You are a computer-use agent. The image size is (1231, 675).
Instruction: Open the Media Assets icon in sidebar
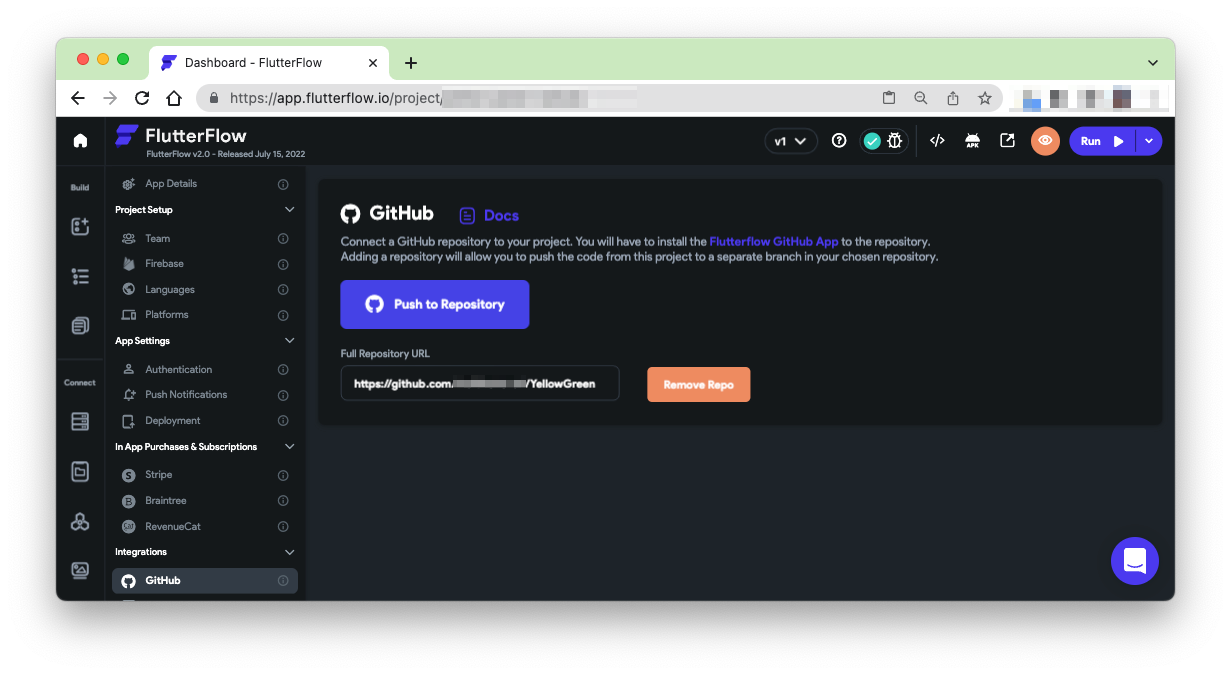click(x=80, y=570)
